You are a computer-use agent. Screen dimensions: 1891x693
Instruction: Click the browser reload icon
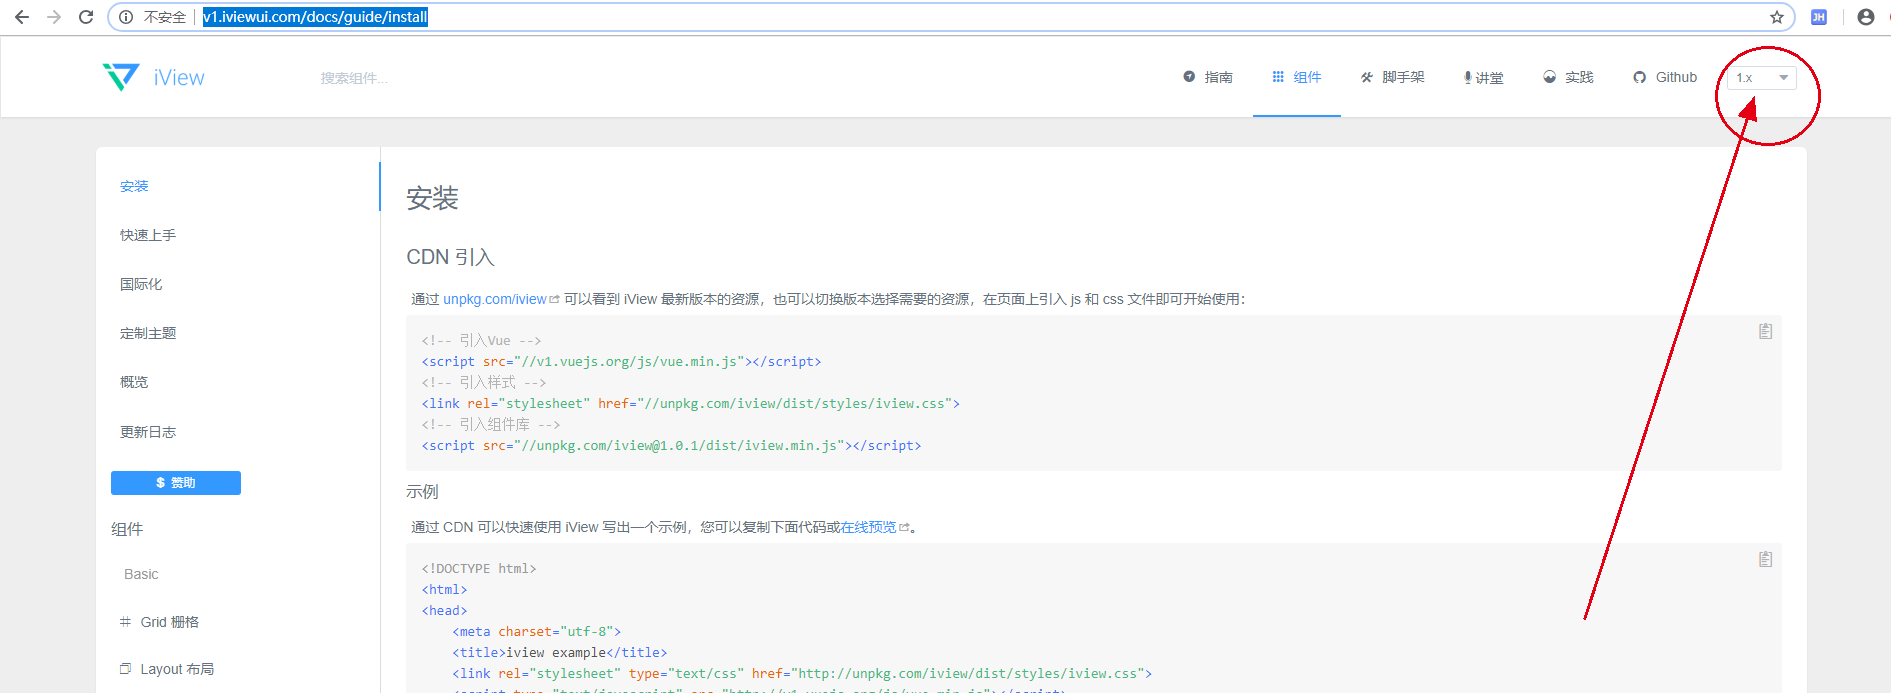pos(86,17)
